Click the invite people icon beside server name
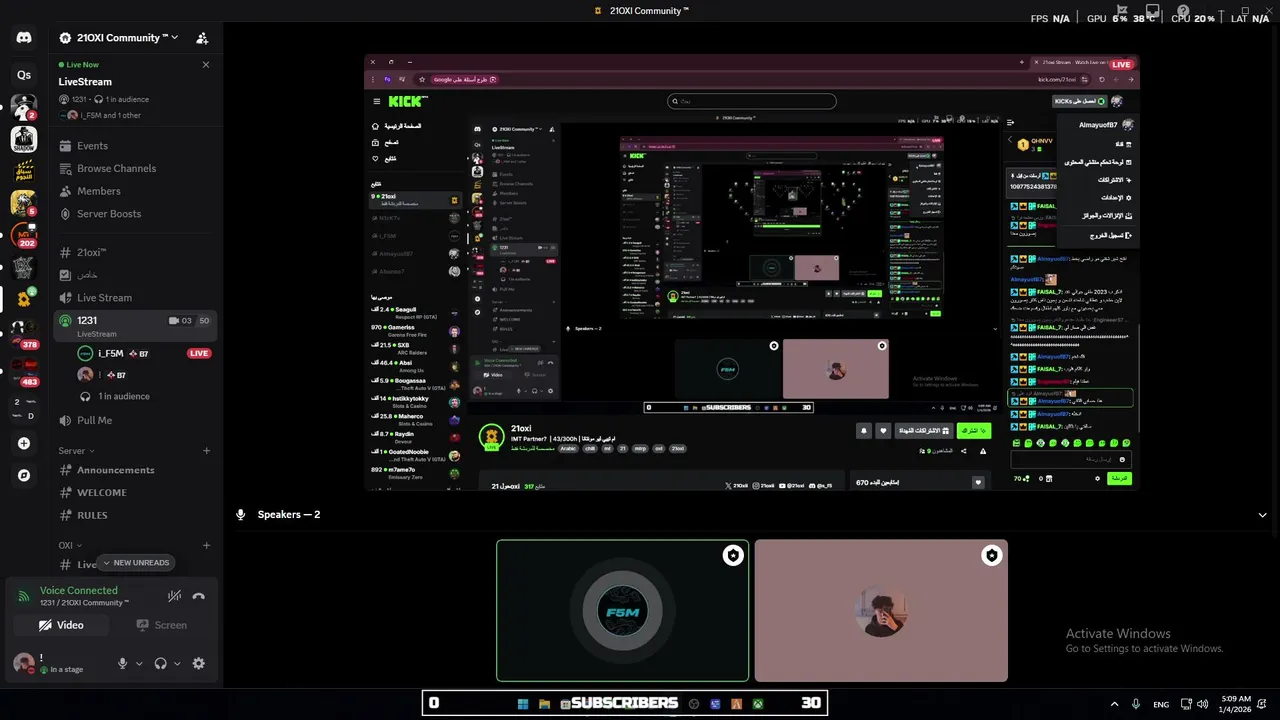The image size is (1280, 720). click(x=202, y=38)
